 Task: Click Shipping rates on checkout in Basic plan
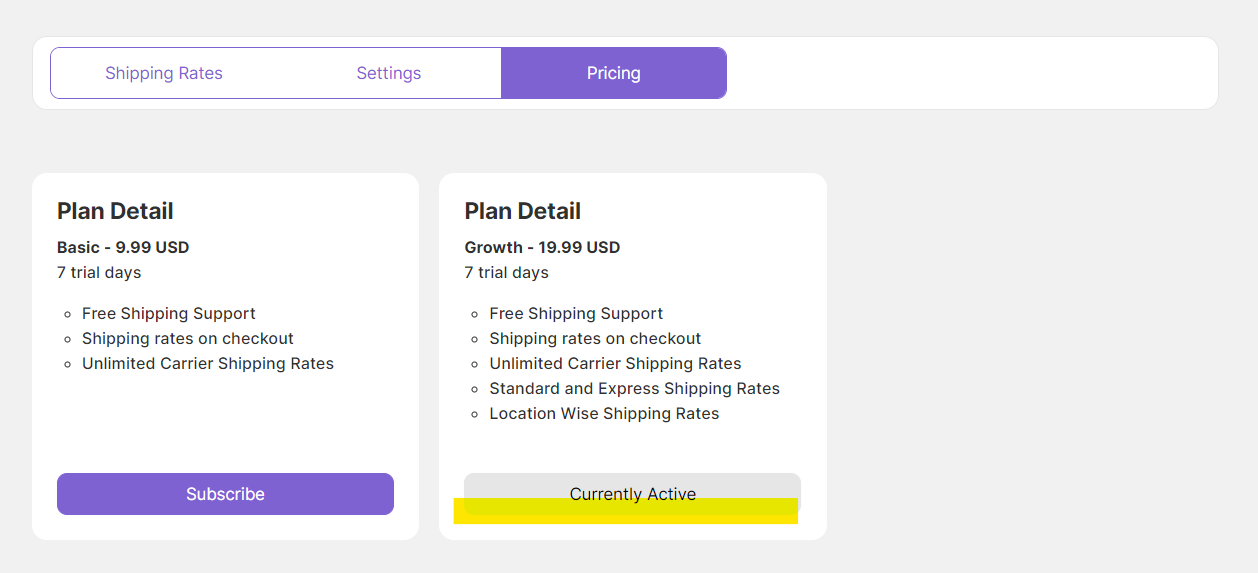coord(188,338)
